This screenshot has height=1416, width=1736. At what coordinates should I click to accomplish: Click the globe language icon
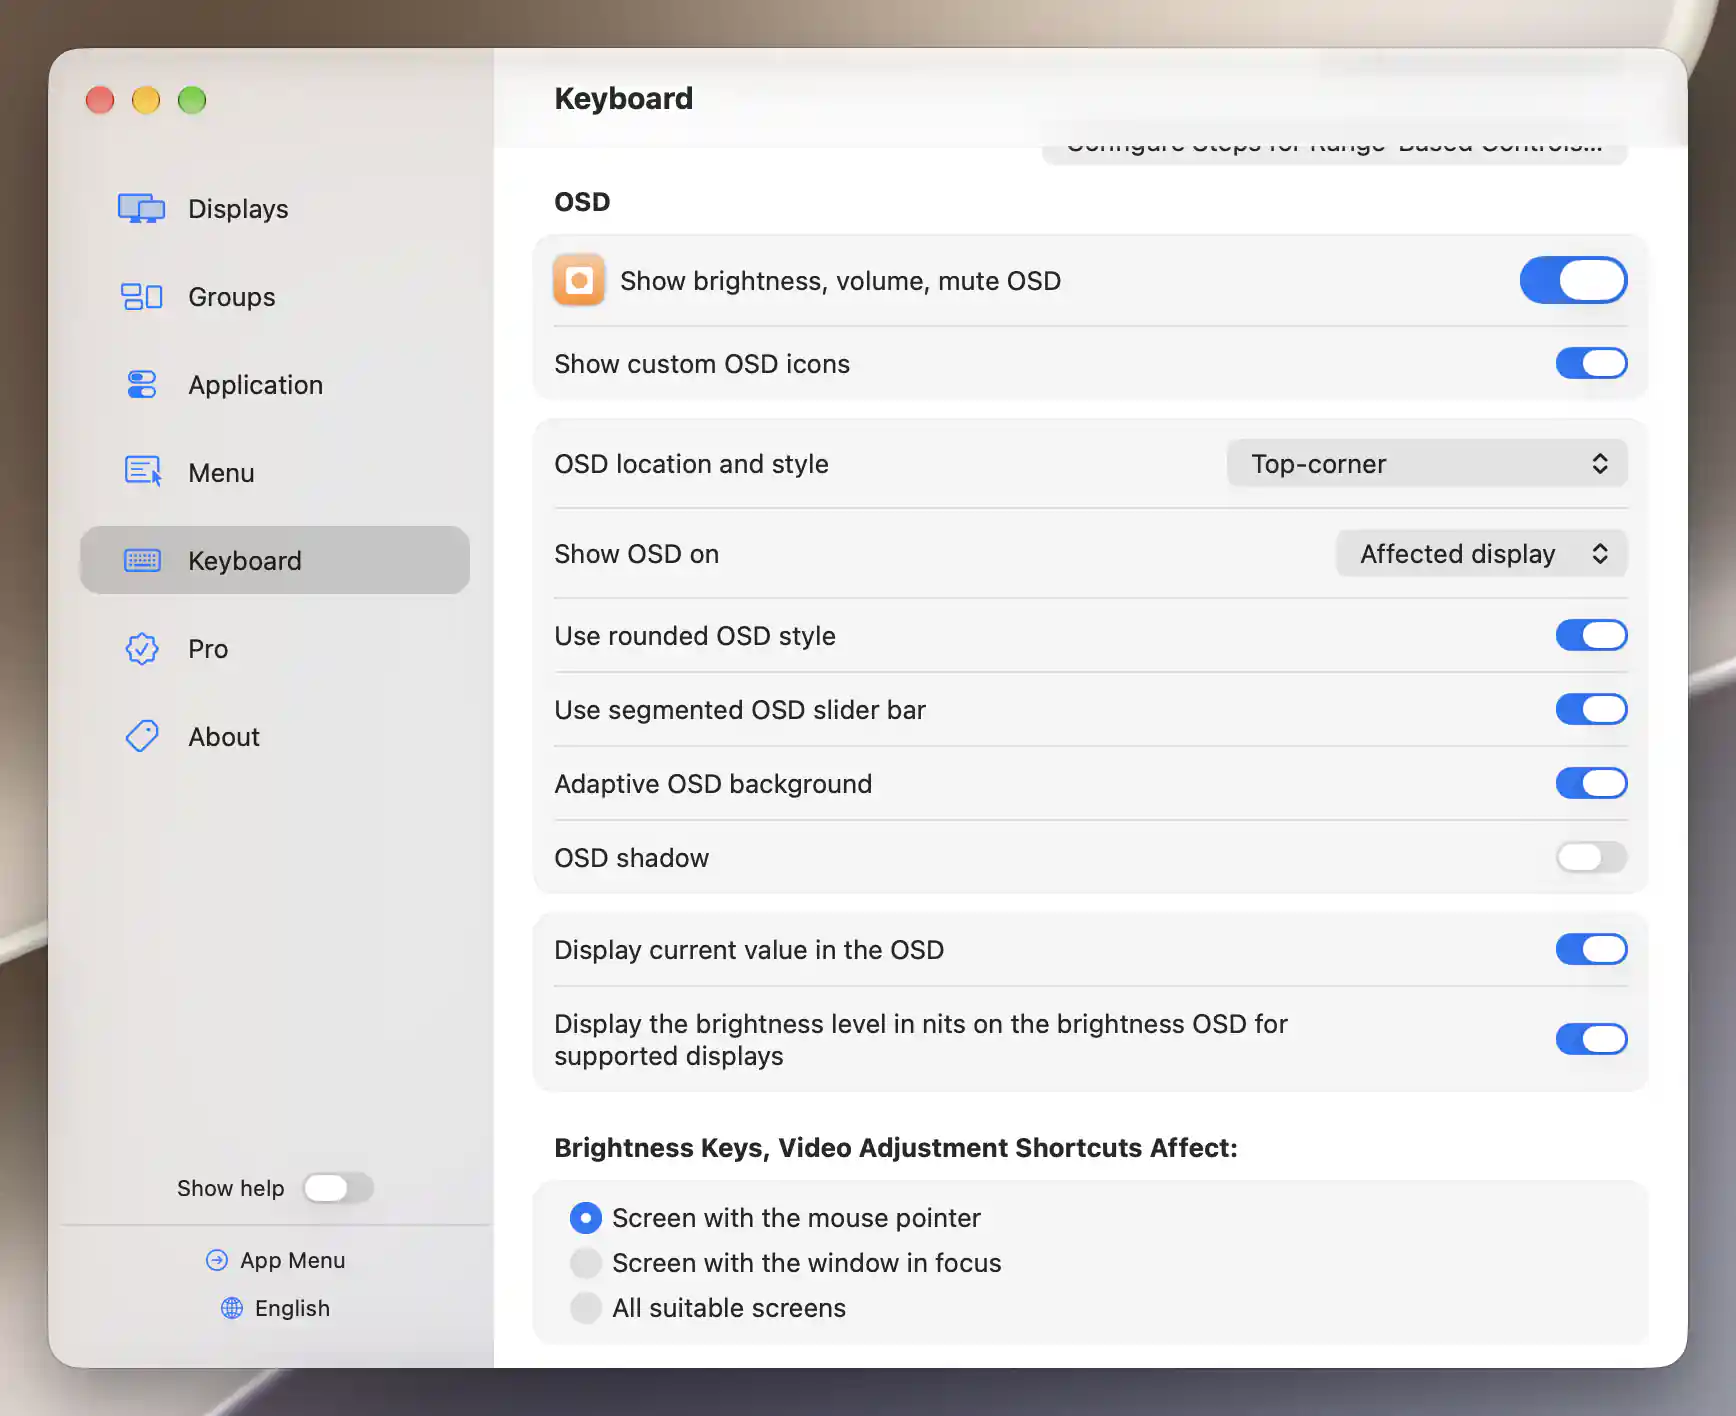click(232, 1308)
